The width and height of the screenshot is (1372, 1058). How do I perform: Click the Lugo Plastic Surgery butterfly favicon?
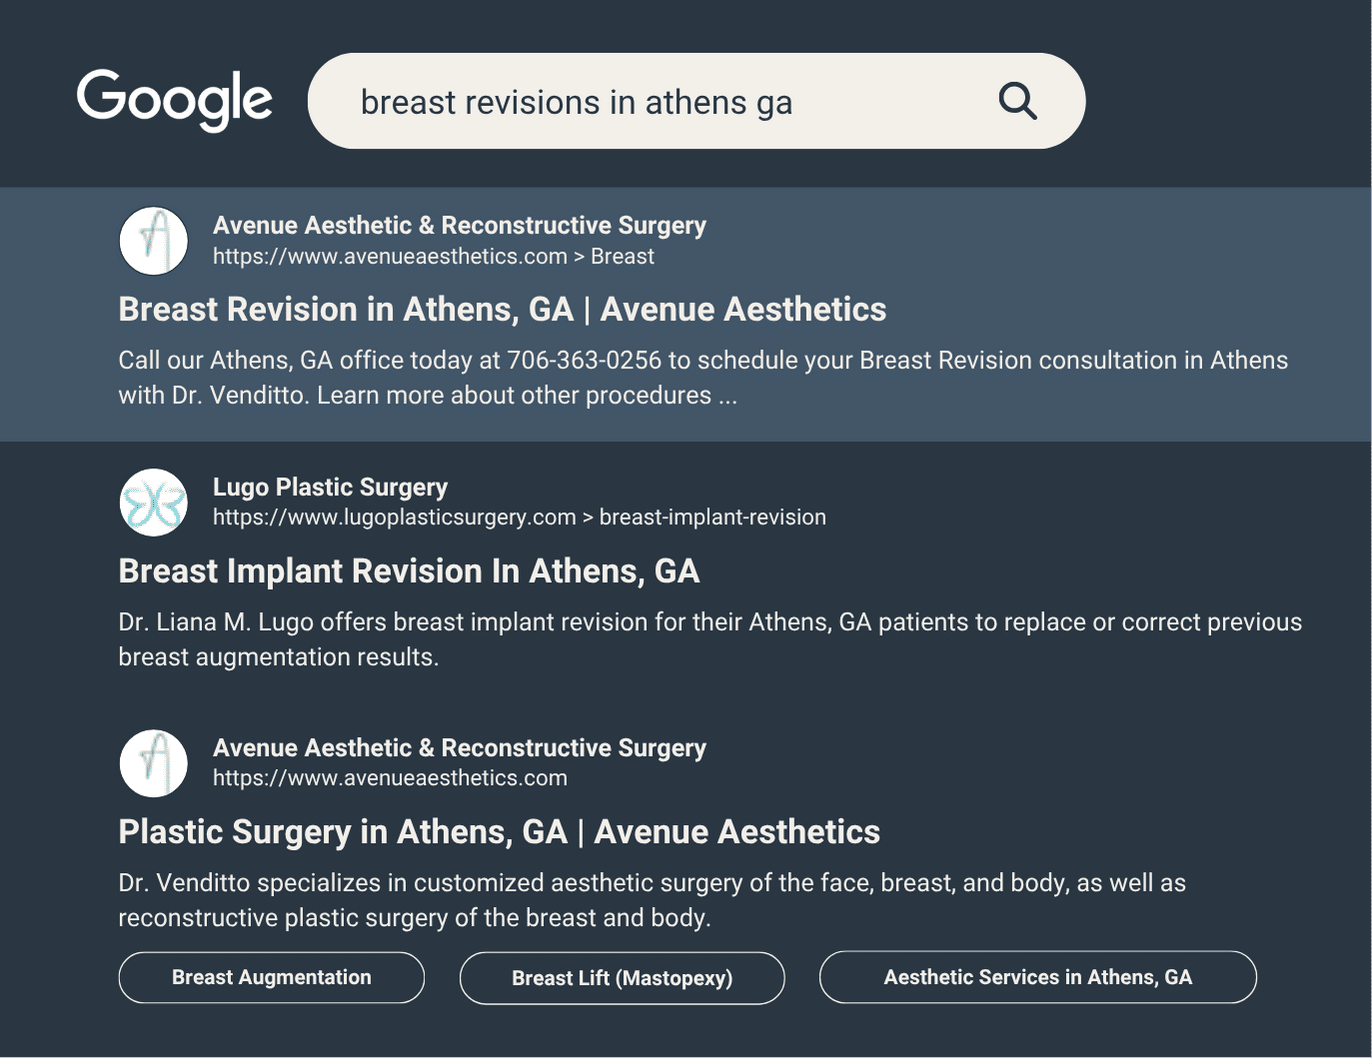click(x=153, y=502)
